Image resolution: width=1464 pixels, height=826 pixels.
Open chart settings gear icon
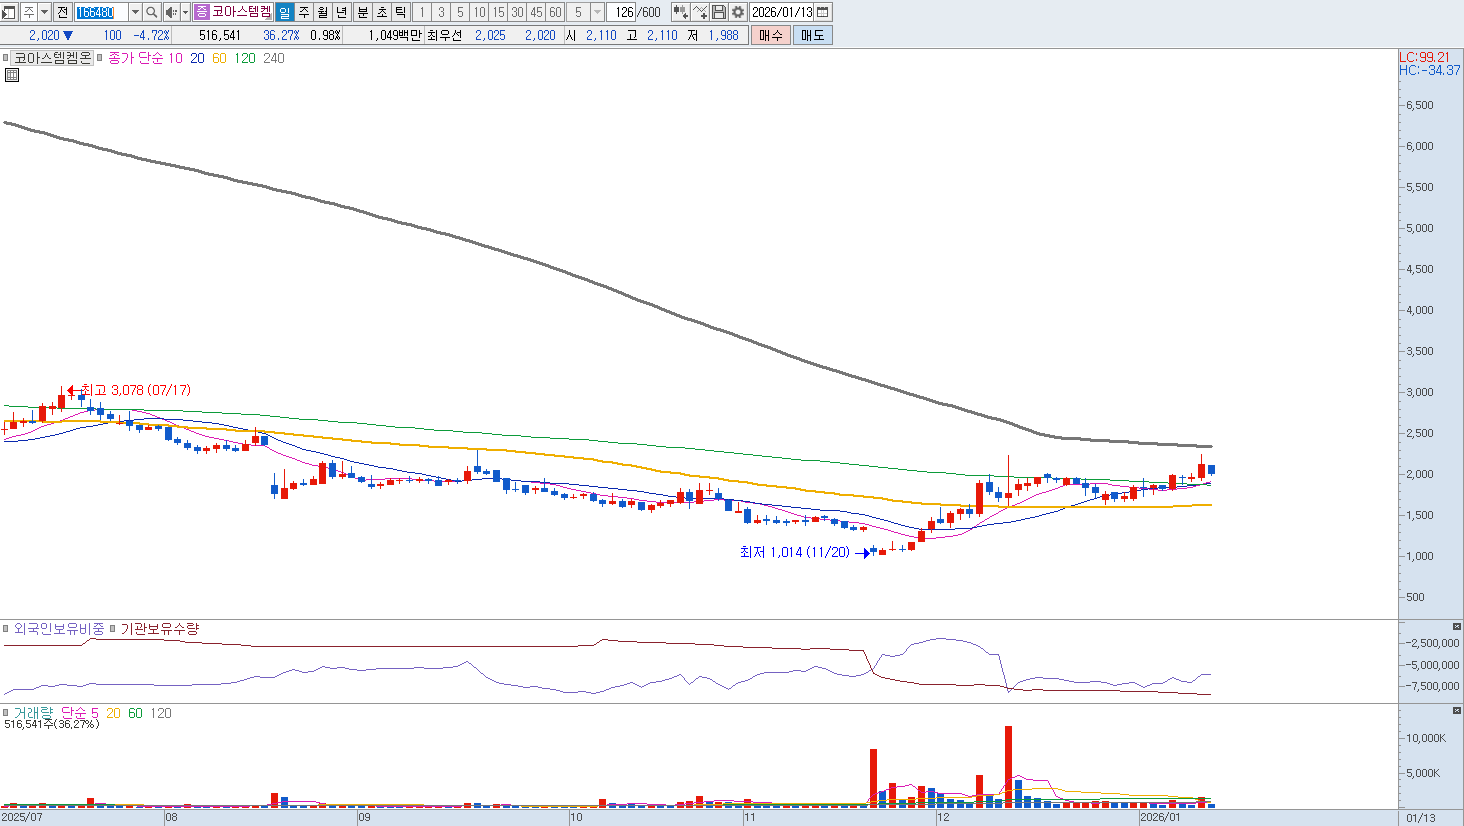738,12
